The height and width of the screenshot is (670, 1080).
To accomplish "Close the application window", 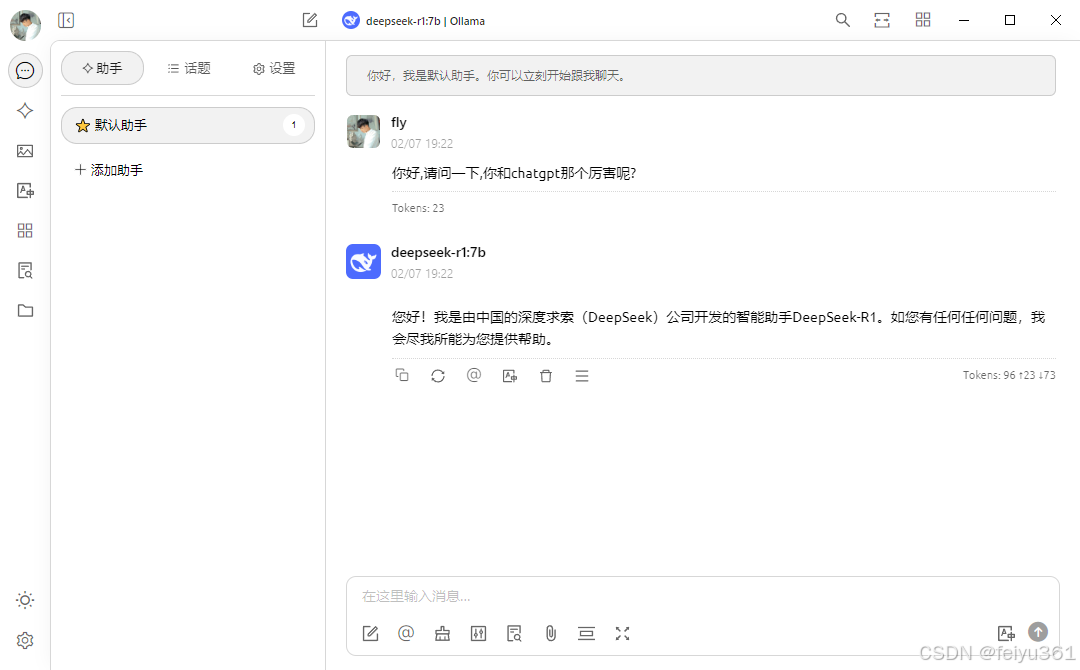I will point(1055,20).
